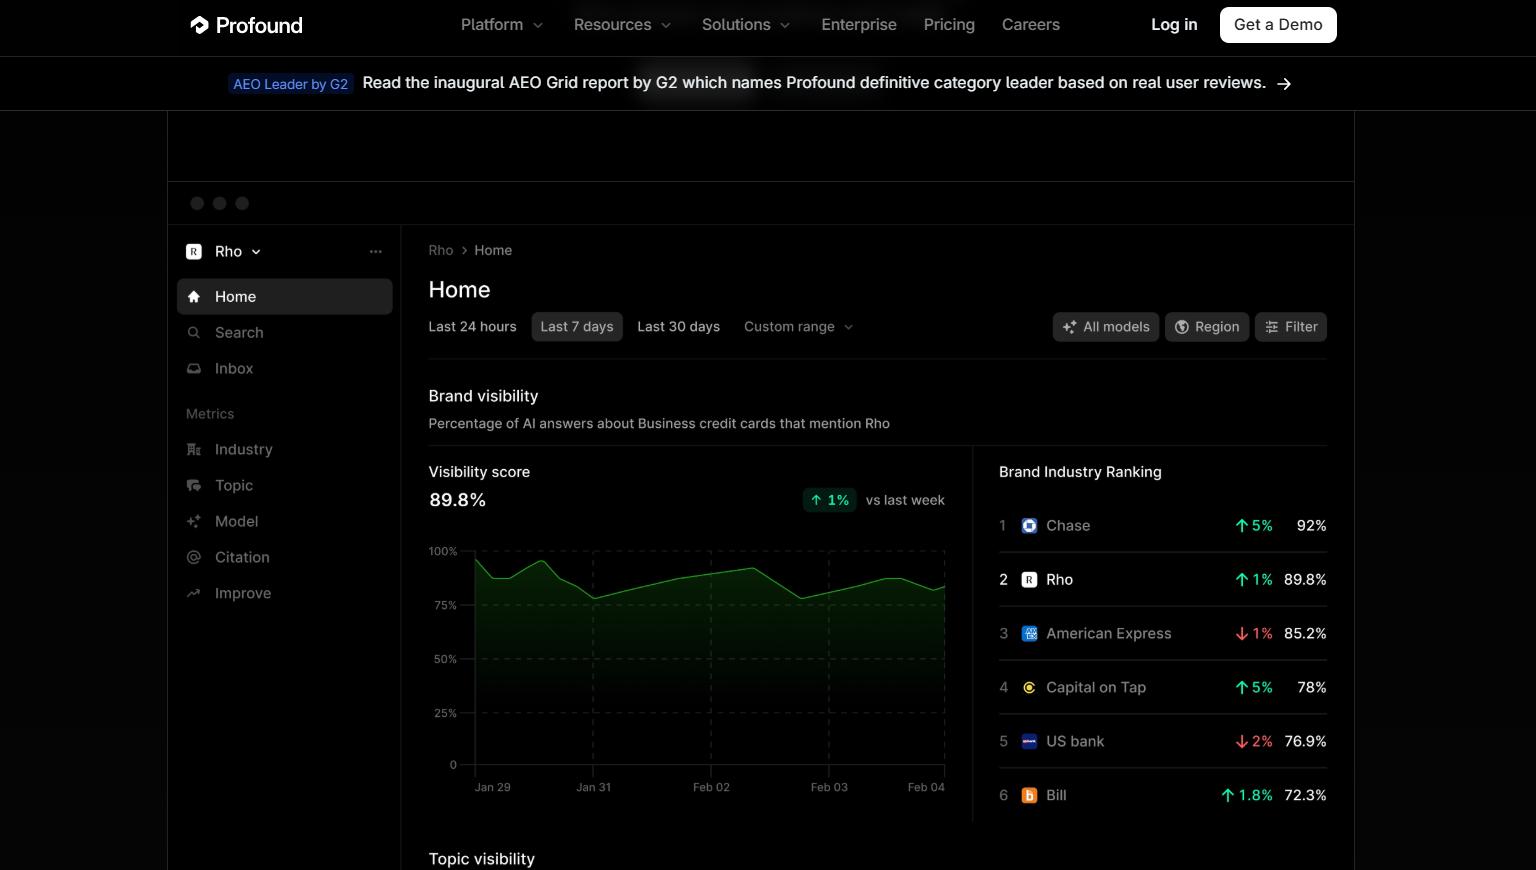Open the Filter options panel
The width and height of the screenshot is (1536, 870).
point(1290,327)
